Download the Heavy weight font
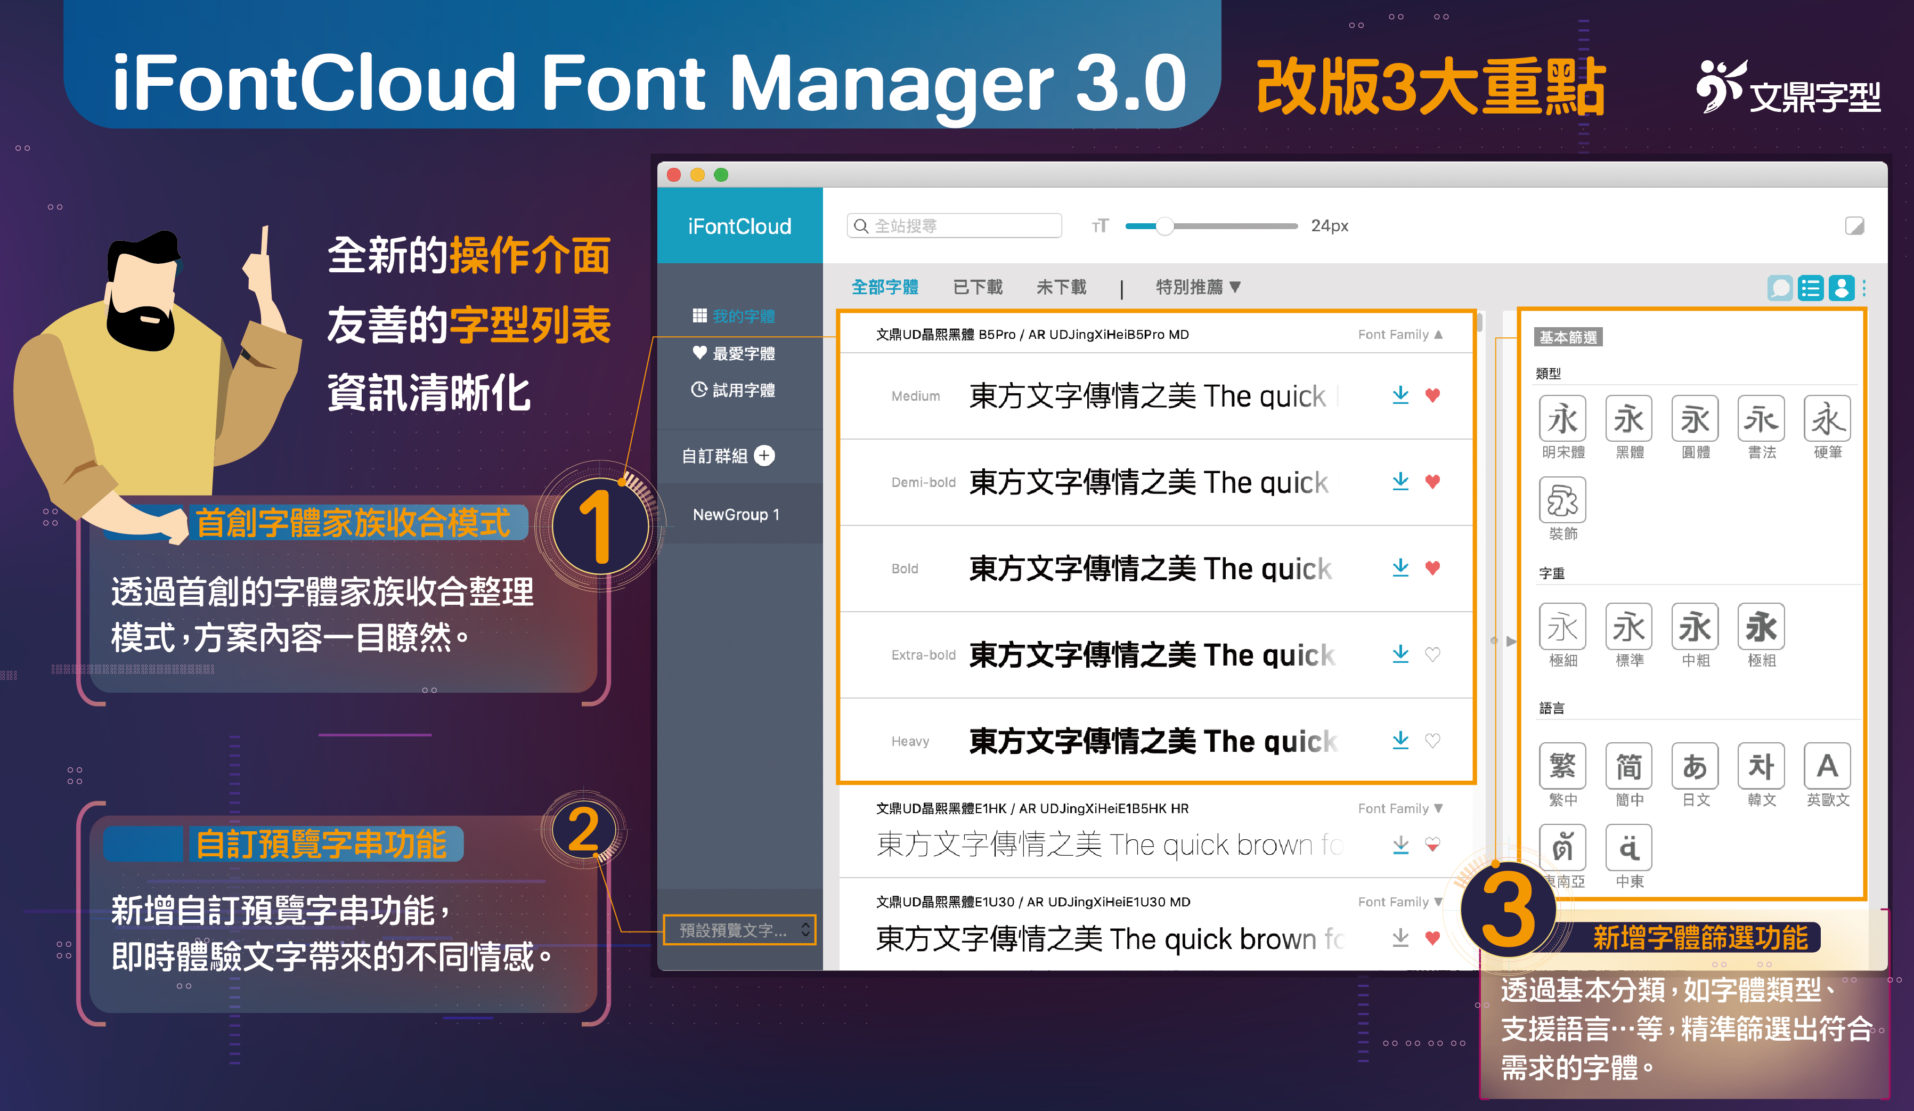 coord(1400,740)
